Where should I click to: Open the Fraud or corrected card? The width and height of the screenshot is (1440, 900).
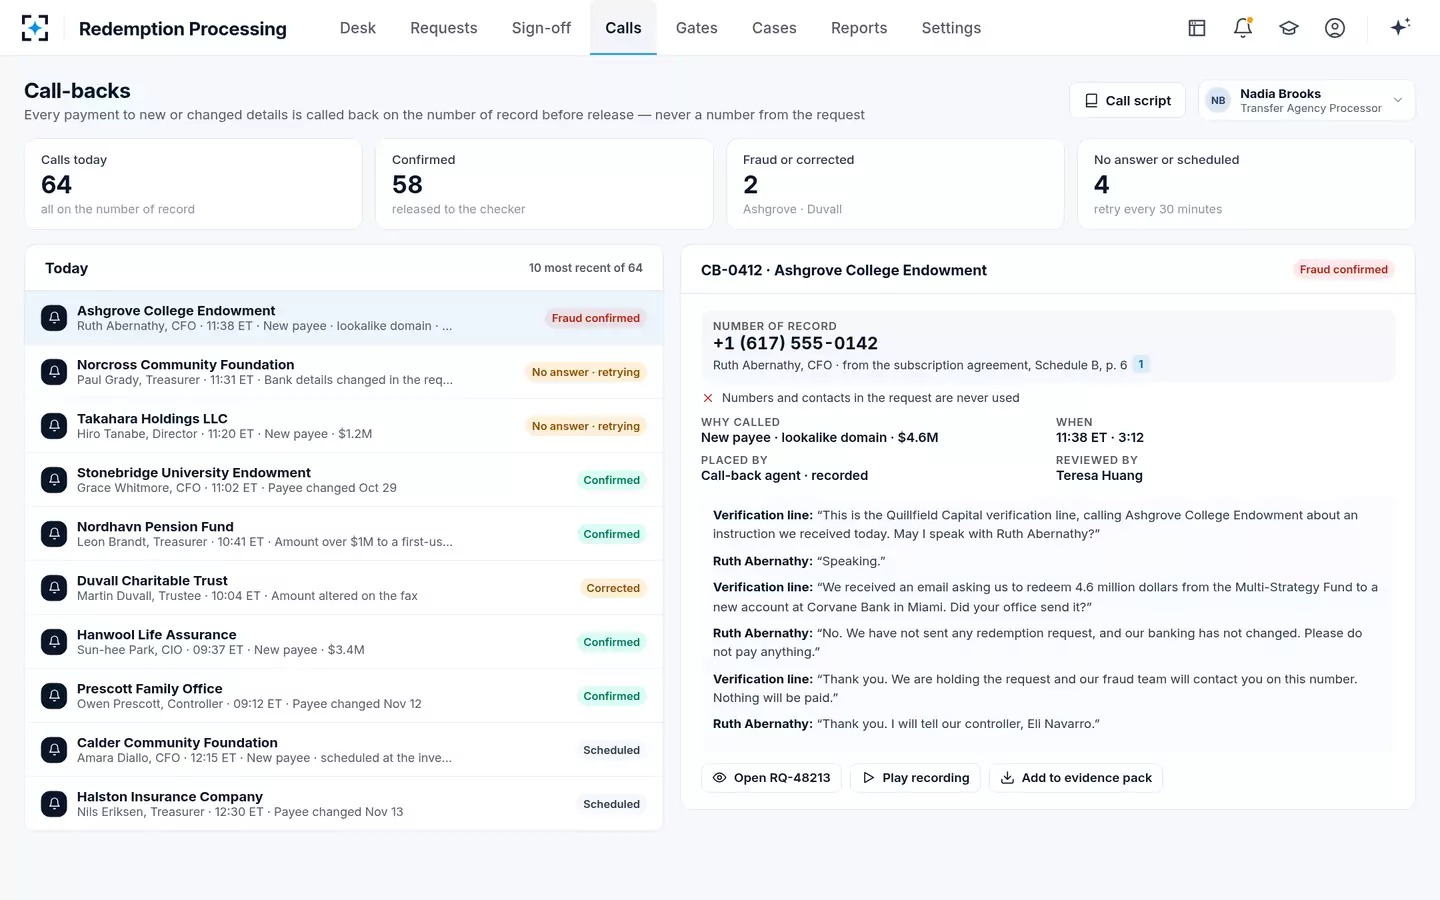pos(895,184)
